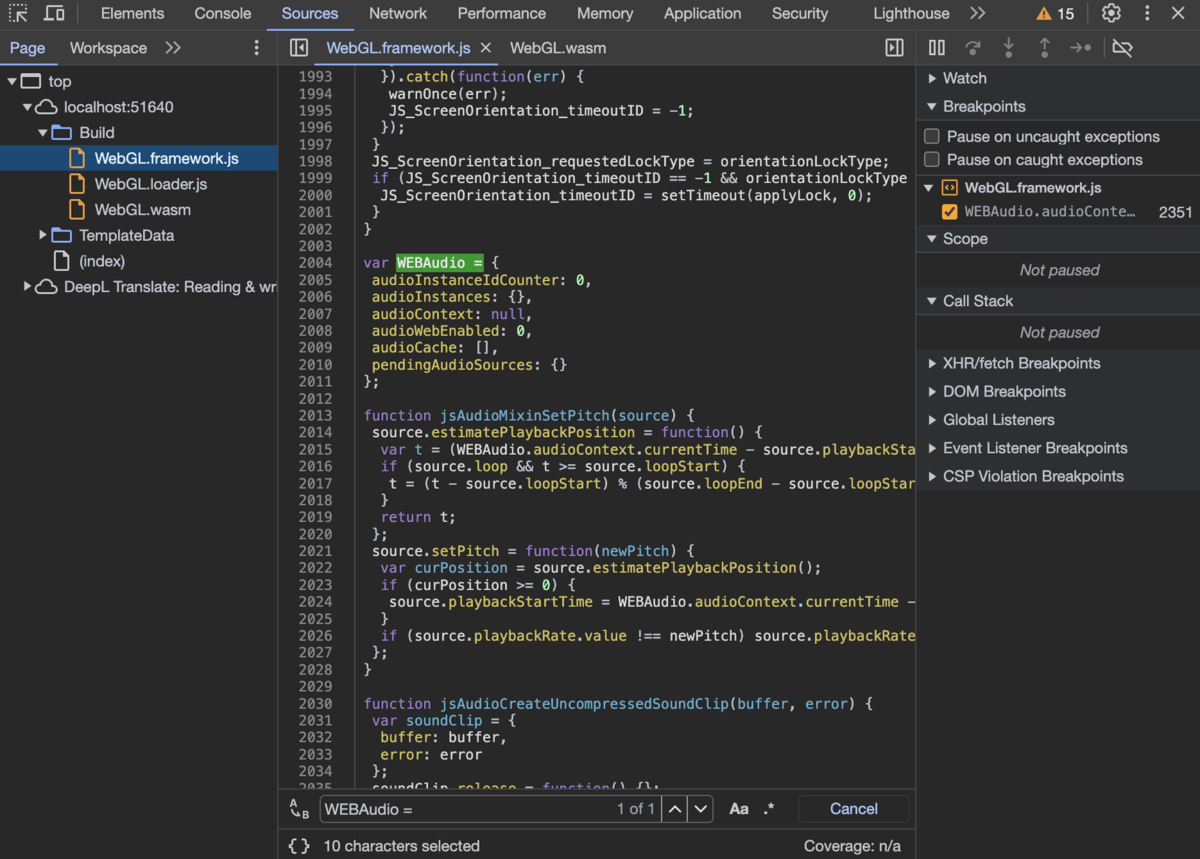This screenshot has height=859, width=1200.
Task: Enable Pause on uncaught exceptions
Action: [x=932, y=137]
